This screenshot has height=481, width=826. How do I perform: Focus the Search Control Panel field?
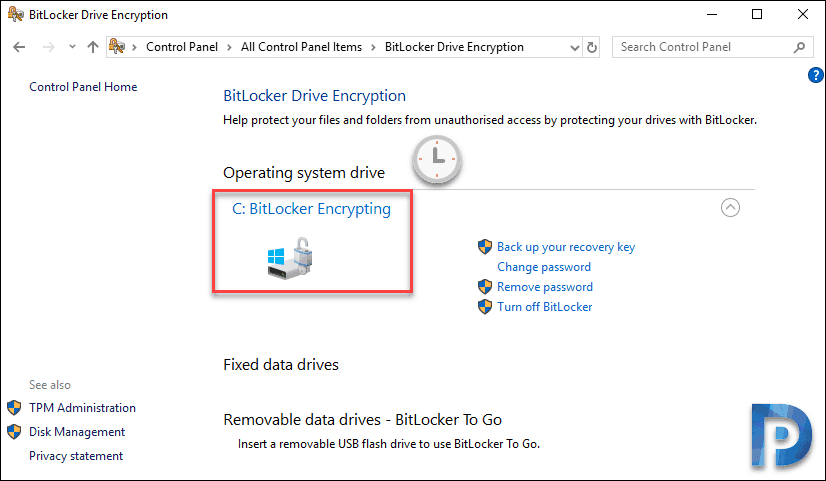[x=704, y=47]
